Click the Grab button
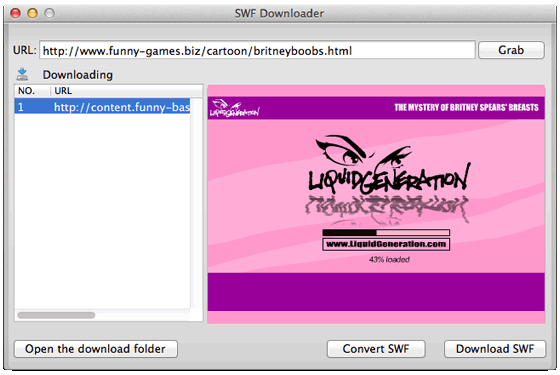The height and width of the screenshot is (375, 560). tap(511, 50)
